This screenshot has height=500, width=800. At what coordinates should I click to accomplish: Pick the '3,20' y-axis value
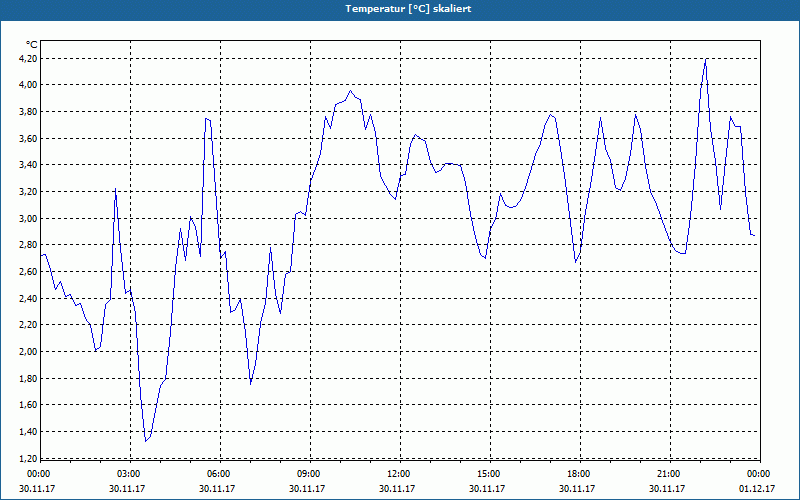pos(29,192)
